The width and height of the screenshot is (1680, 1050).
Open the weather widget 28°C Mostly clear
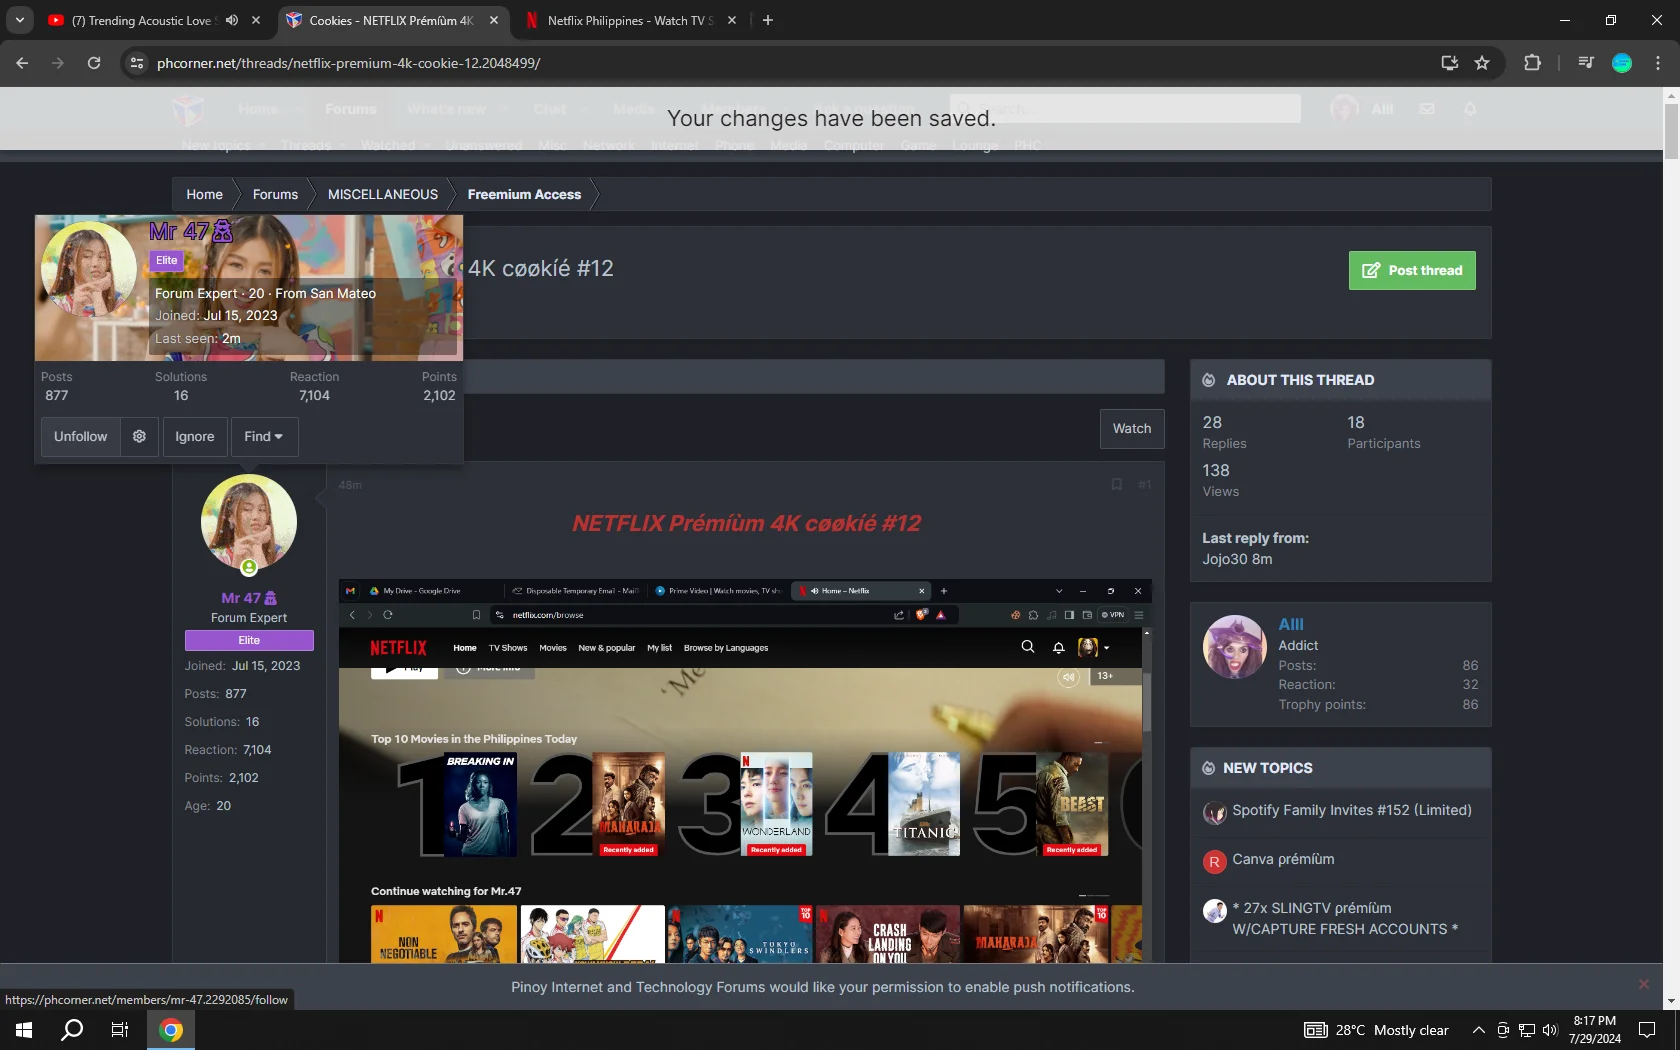(x=1377, y=1030)
